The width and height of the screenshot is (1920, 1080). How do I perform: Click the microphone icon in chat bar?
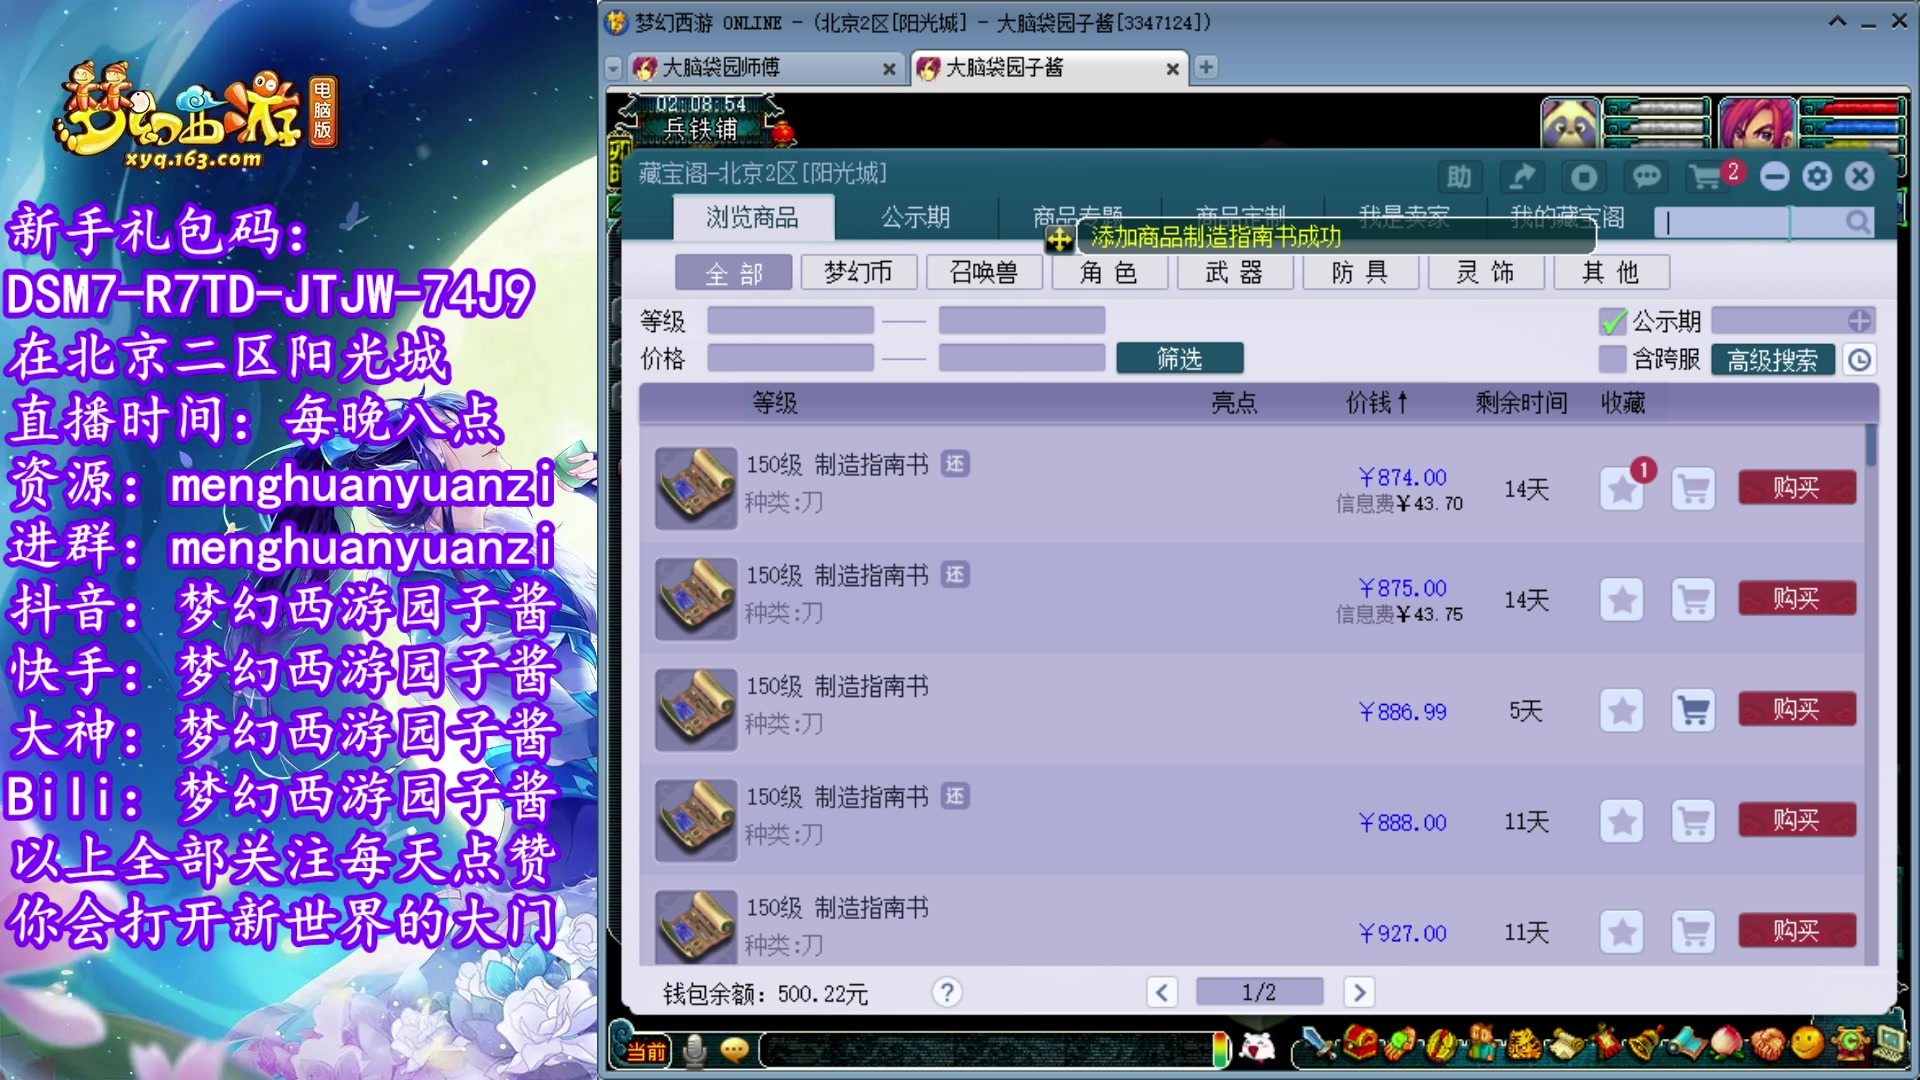click(694, 1050)
